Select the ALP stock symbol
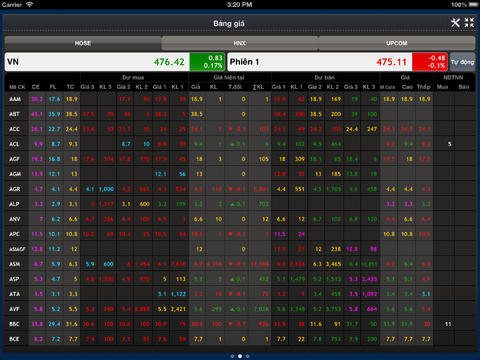 14,204
